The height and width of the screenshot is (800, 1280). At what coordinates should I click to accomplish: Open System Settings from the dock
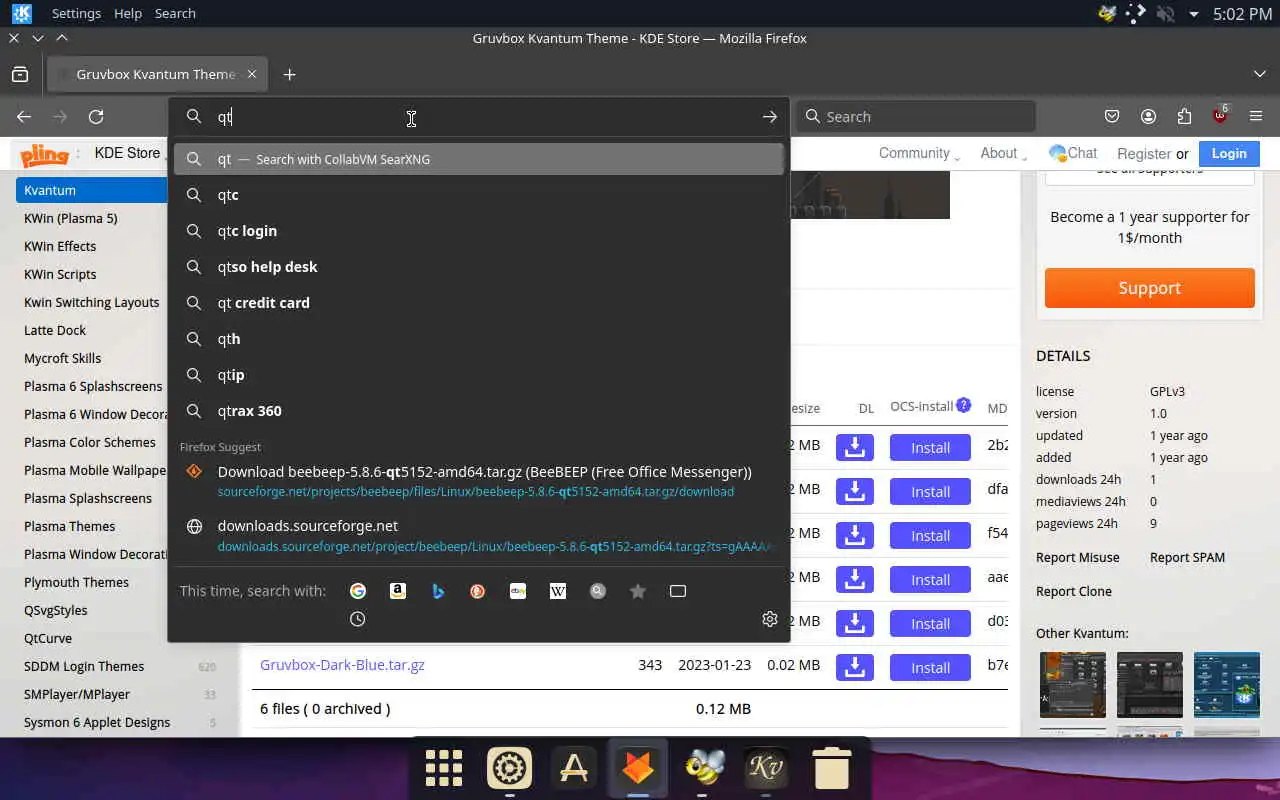point(509,768)
